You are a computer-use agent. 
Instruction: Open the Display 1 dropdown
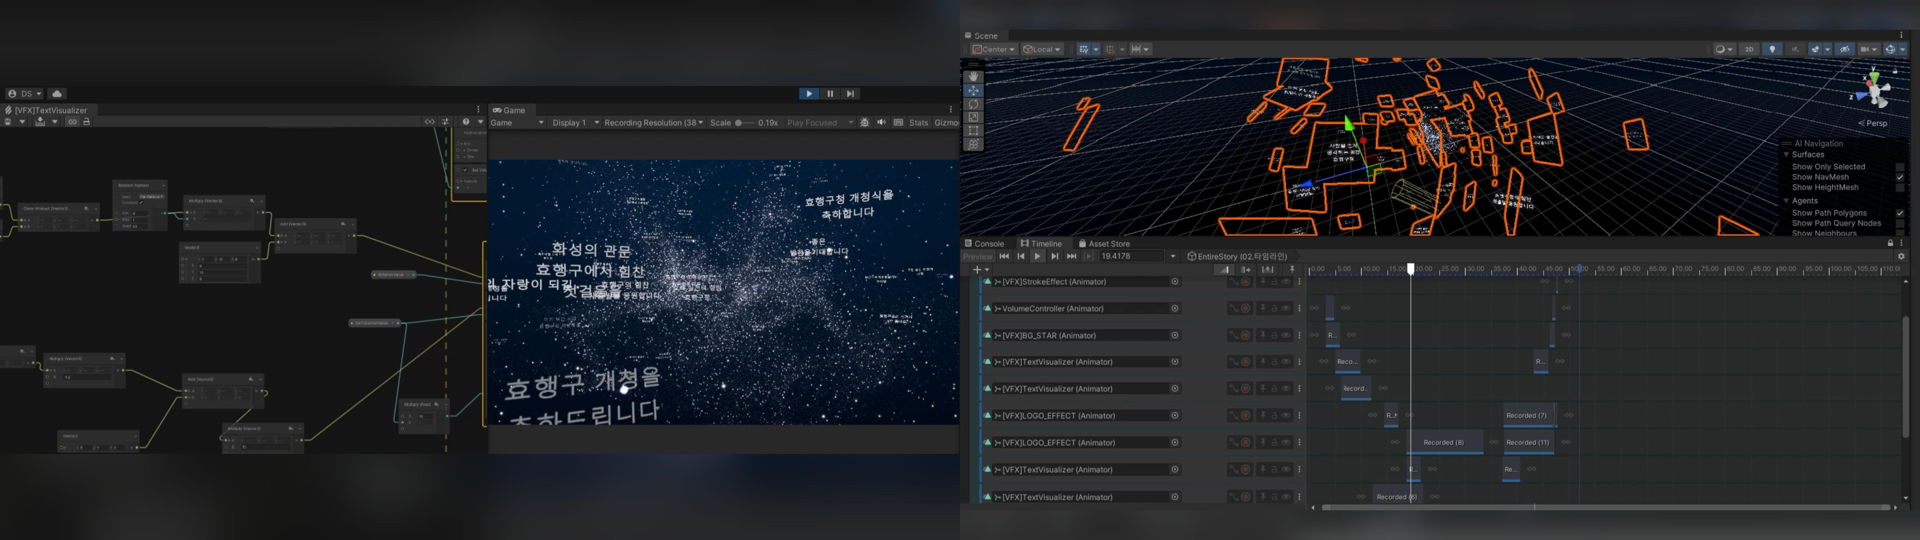pos(575,123)
